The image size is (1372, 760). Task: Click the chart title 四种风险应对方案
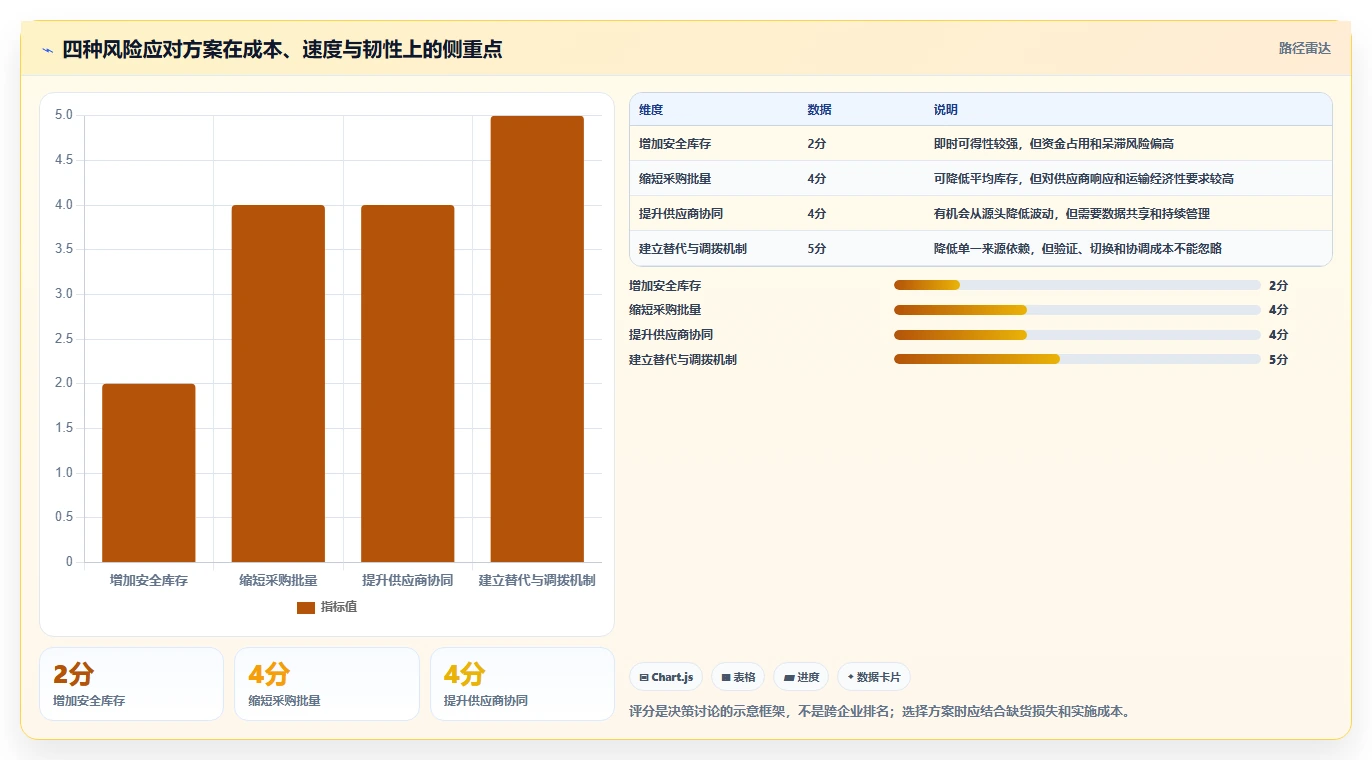[x=282, y=50]
